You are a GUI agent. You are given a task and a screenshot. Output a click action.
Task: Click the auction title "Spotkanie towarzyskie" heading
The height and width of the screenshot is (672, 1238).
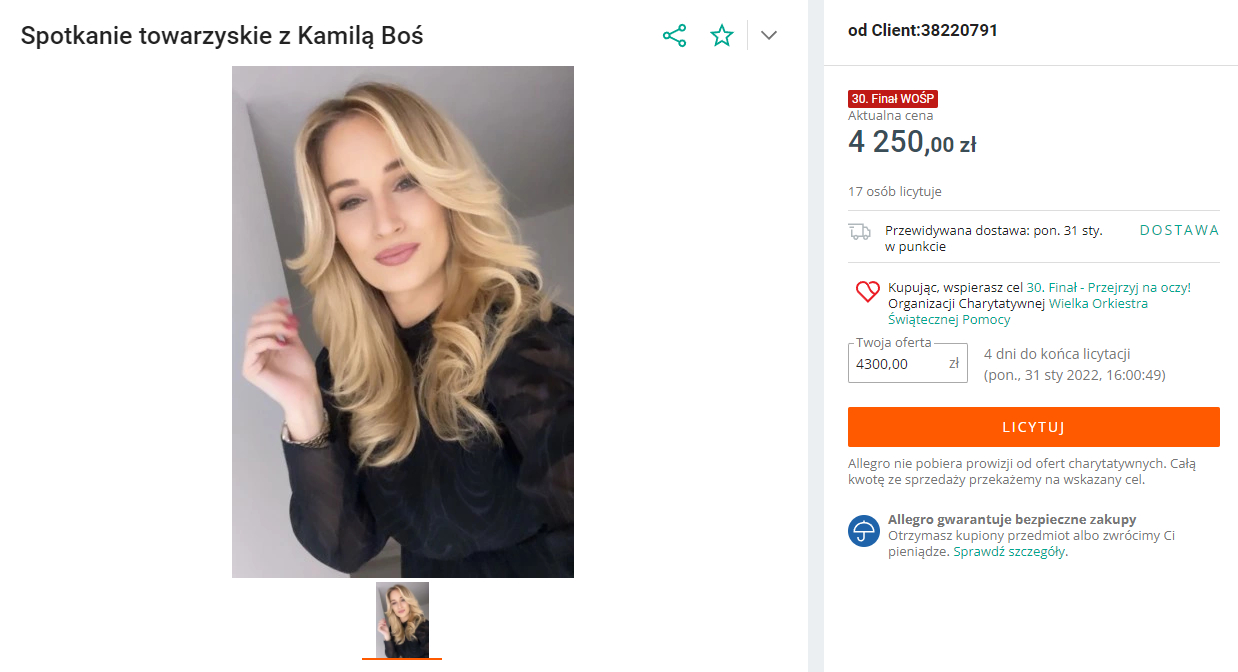[222, 36]
